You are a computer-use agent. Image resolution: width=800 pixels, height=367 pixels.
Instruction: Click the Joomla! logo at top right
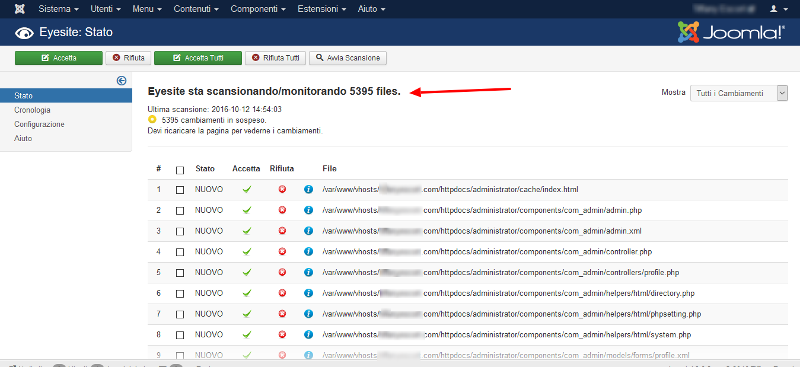(x=731, y=32)
